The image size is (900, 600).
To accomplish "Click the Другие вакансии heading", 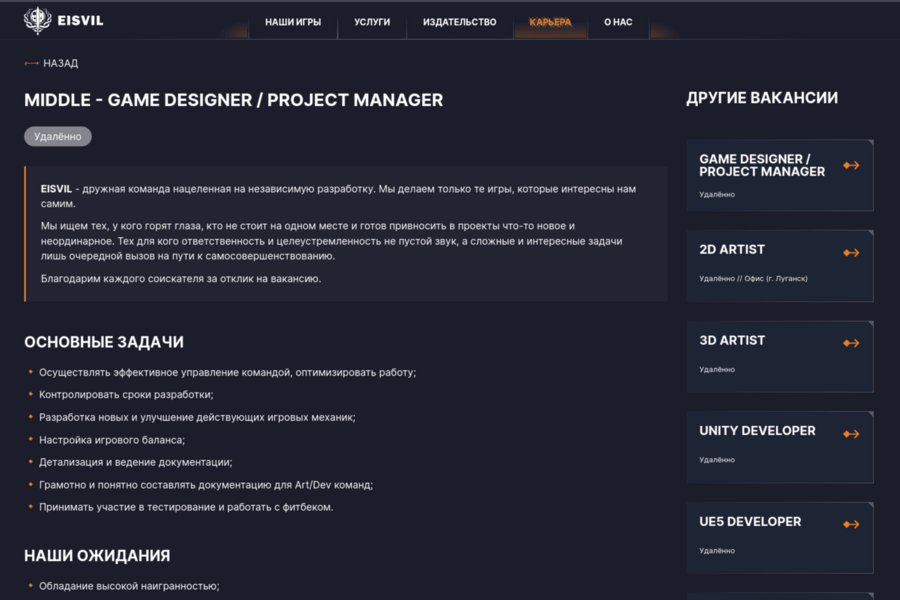I will click(762, 98).
